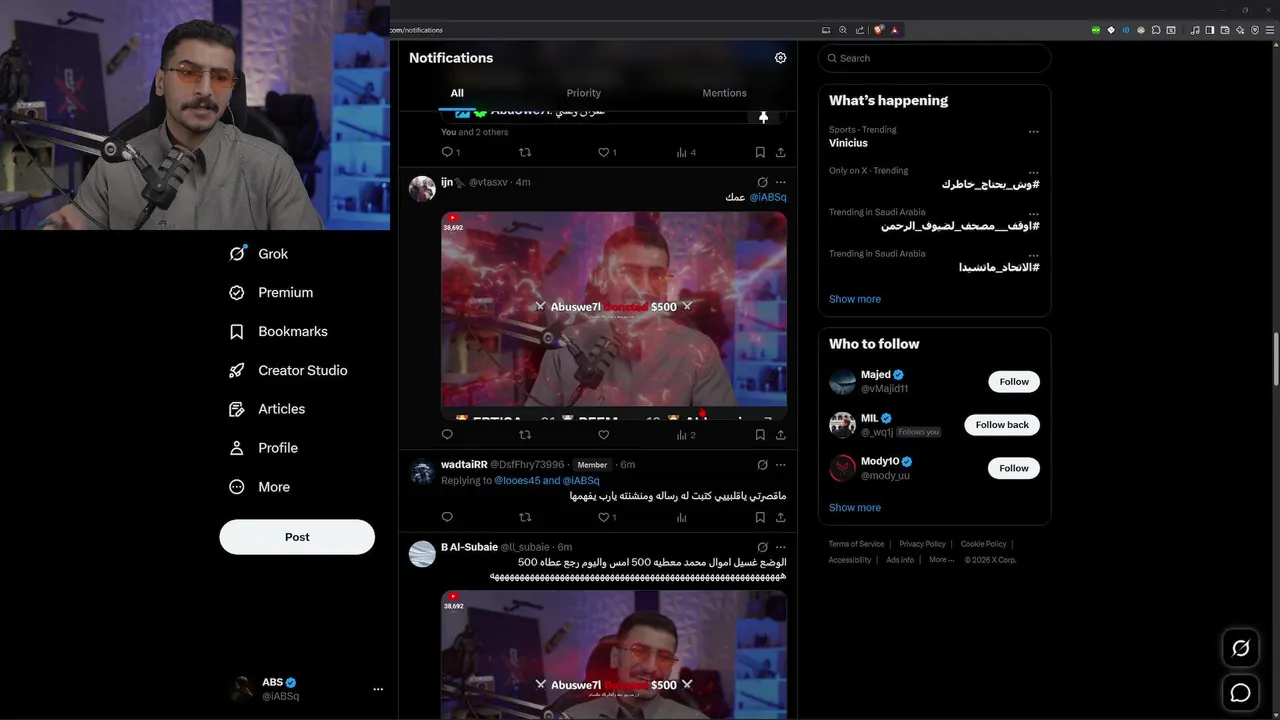Like wadtaiRR's post
1280x720 pixels.
(607, 517)
